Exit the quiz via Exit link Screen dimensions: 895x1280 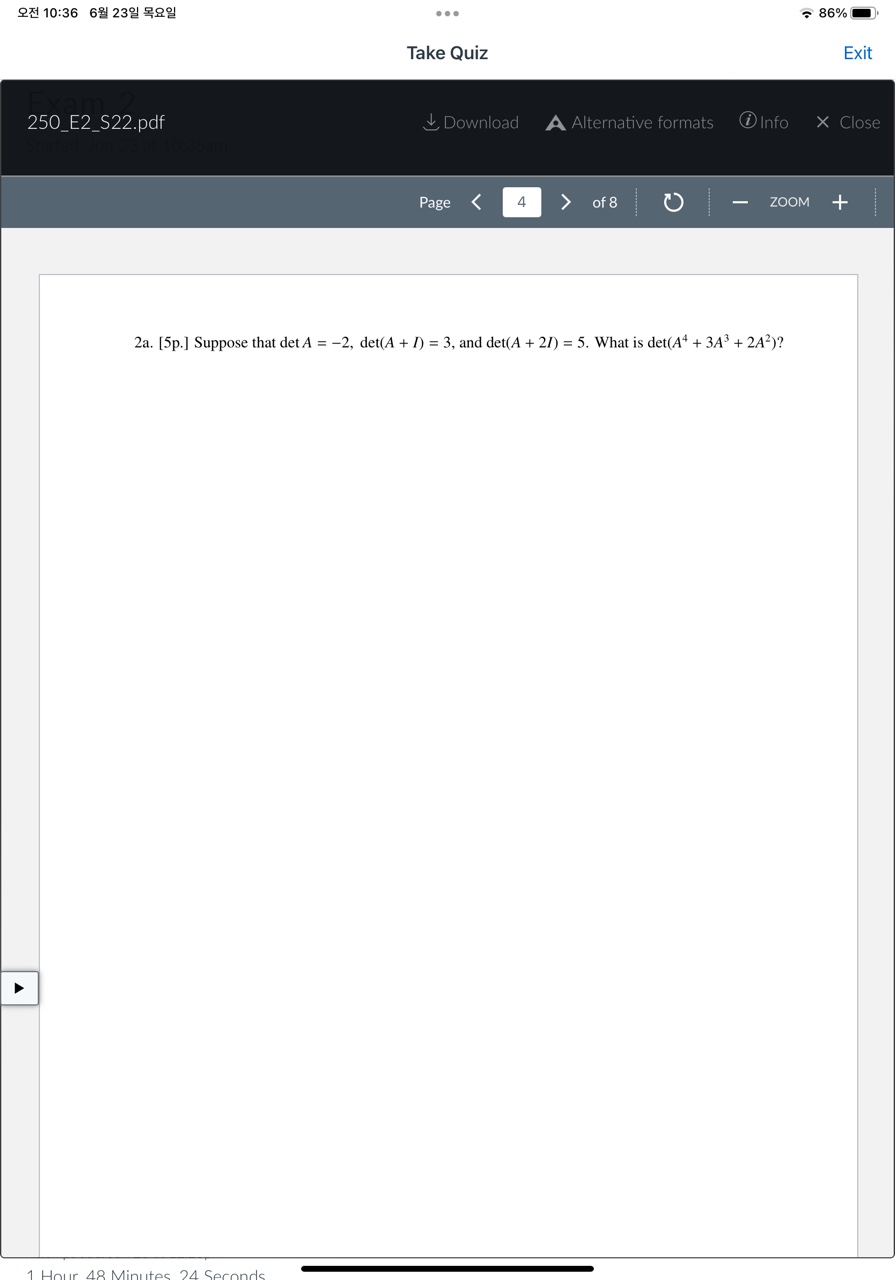coord(858,53)
